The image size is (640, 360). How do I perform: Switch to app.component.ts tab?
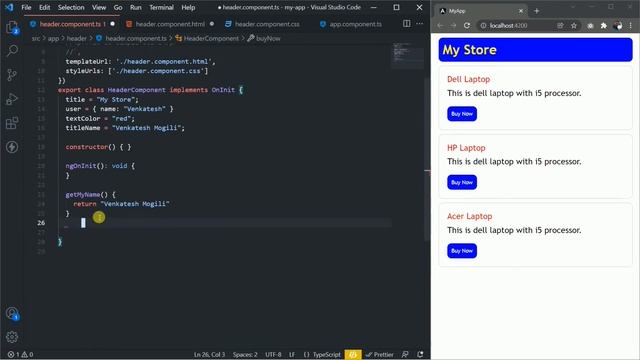coord(355,24)
